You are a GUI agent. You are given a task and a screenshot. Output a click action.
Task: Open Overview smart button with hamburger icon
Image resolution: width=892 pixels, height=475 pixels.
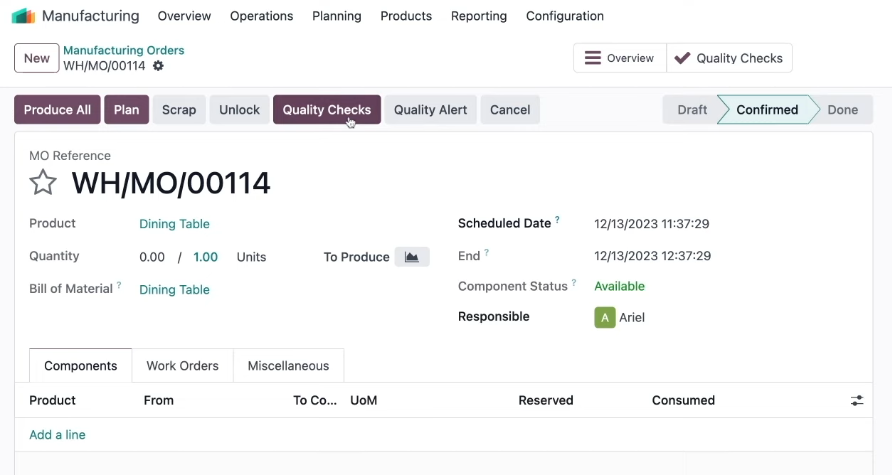click(620, 58)
